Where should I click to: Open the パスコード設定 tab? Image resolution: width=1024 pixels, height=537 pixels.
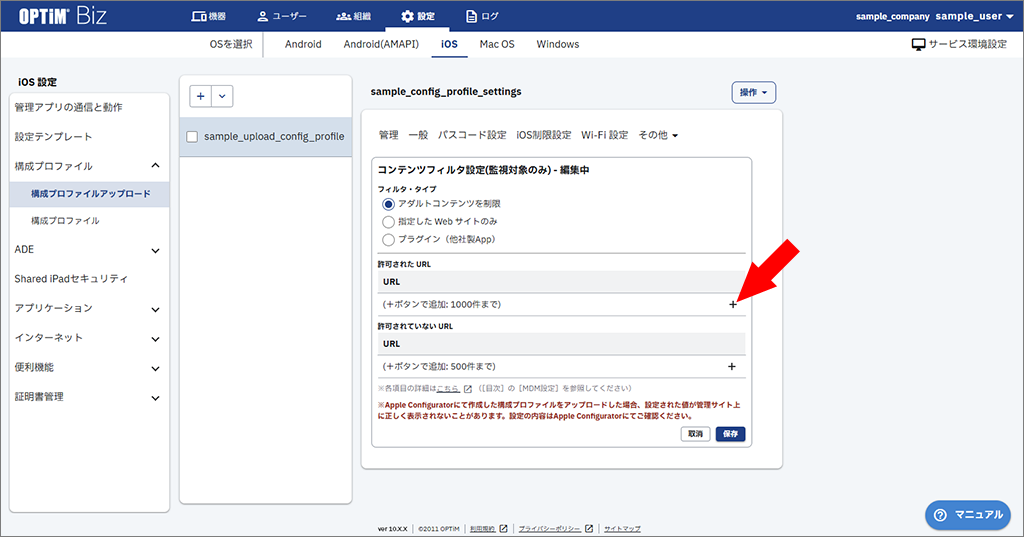tap(472, 135)
